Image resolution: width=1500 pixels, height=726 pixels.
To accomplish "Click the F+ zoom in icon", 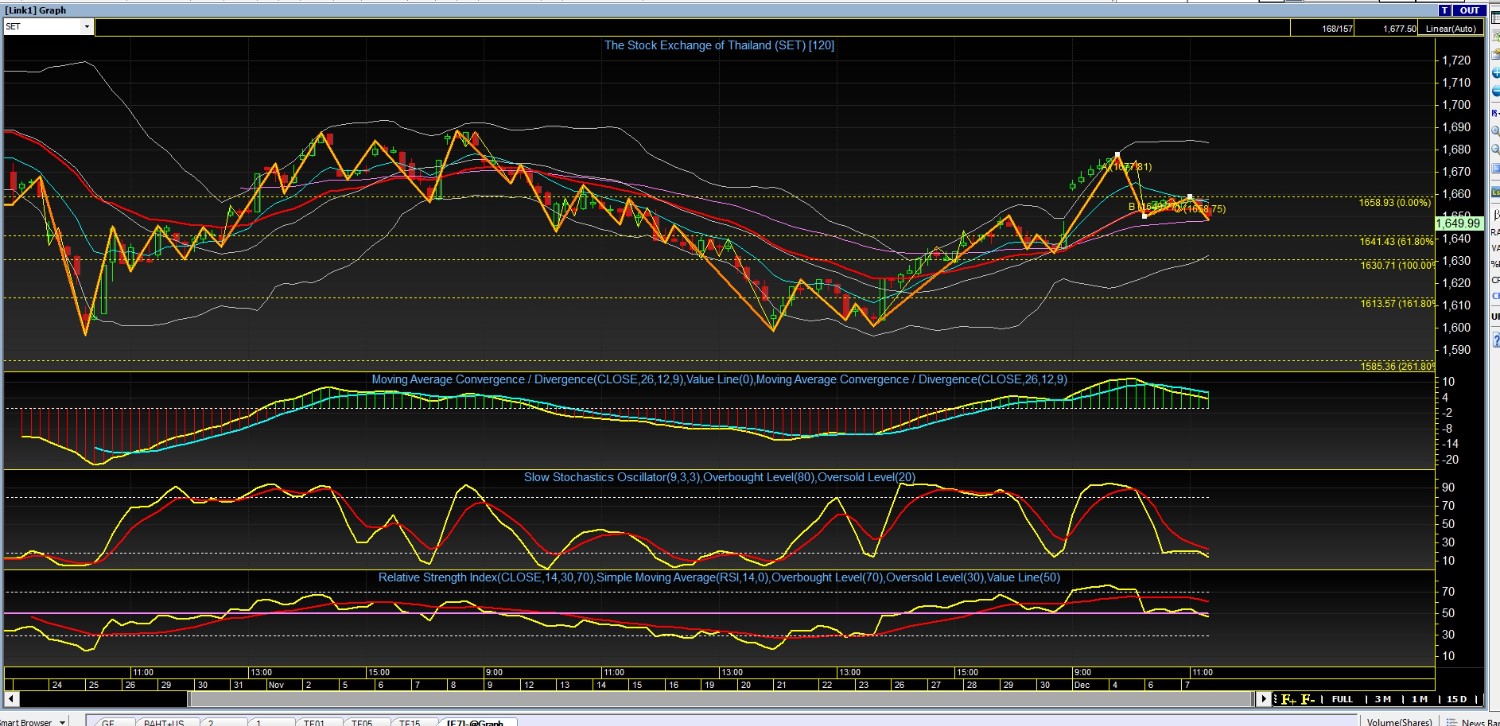I will pyautogui.click(x=1288, y=699).
